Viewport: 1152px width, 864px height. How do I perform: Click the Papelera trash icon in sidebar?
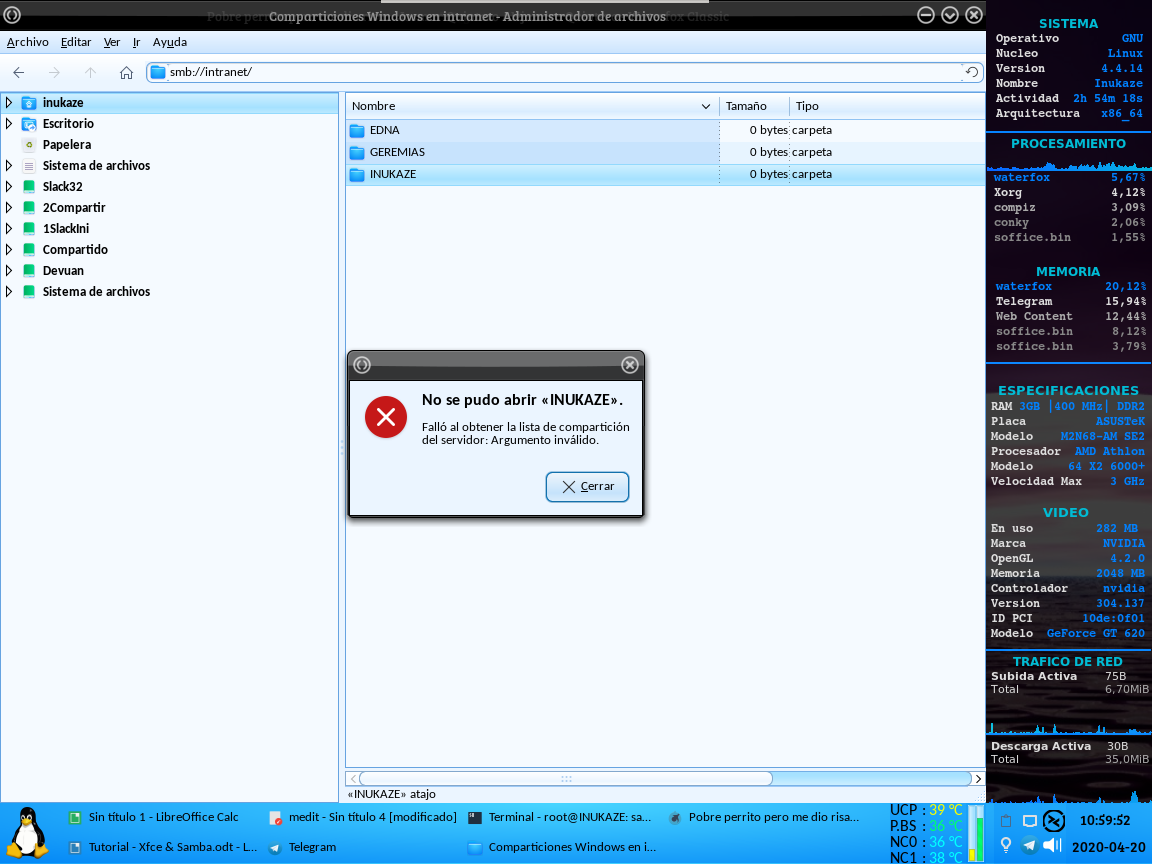[29, 145]
